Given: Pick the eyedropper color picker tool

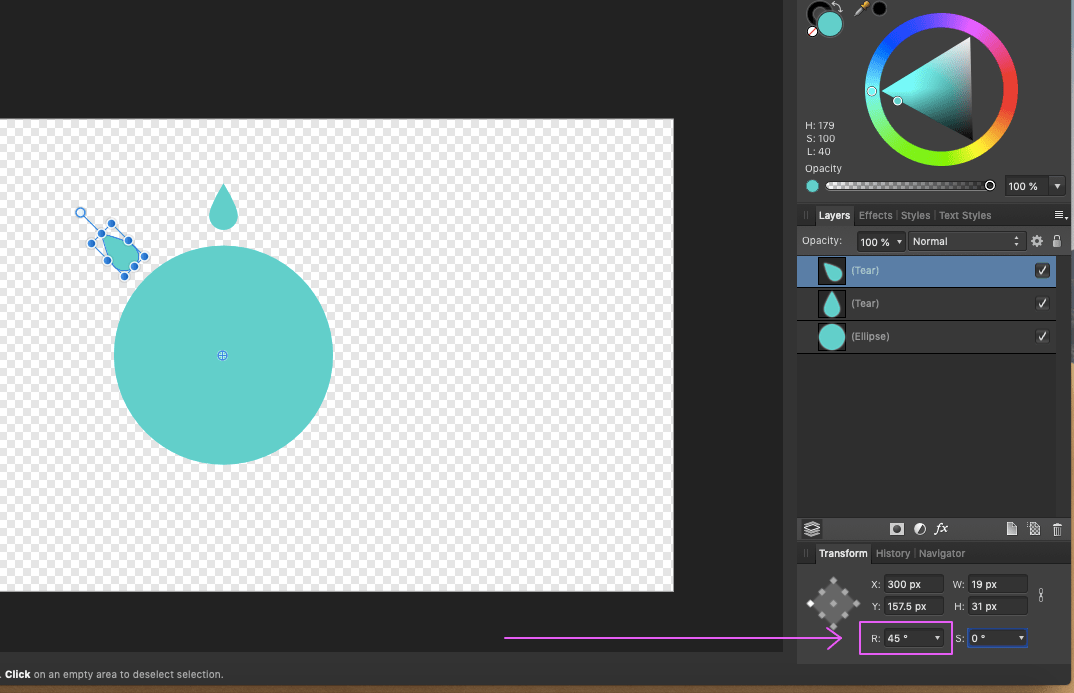Looking at the screenshot, I should [859, 9].
